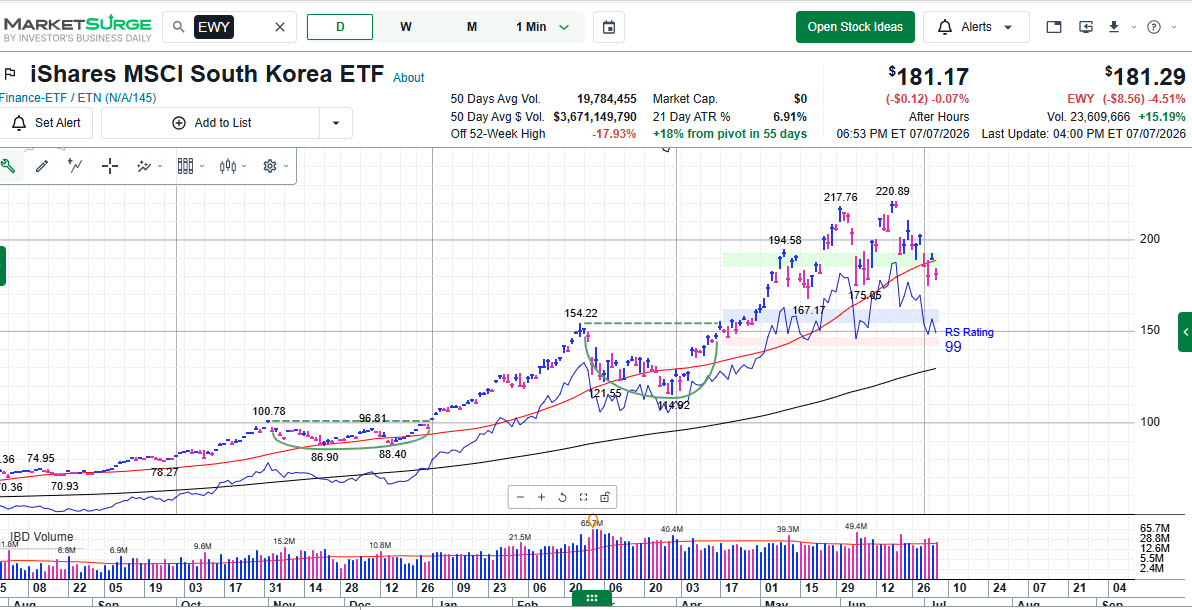This screenshot has height=610, width=1192.
Task: Reset chart zoom with the undo arrow
Action: click(x=563, y=497)
